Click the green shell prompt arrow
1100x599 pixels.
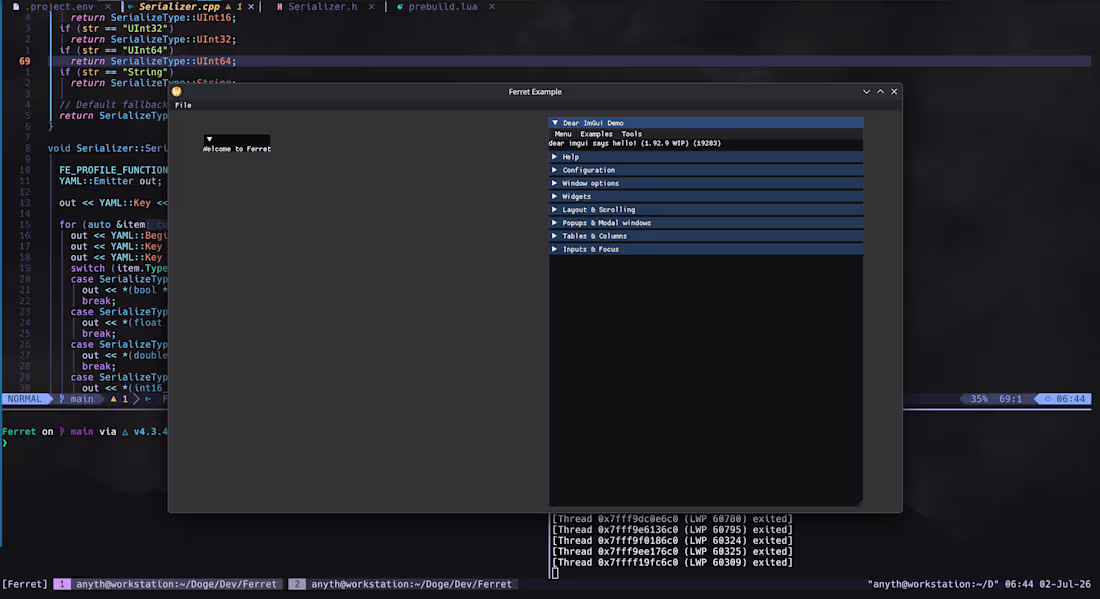click(x=5, y=443)
